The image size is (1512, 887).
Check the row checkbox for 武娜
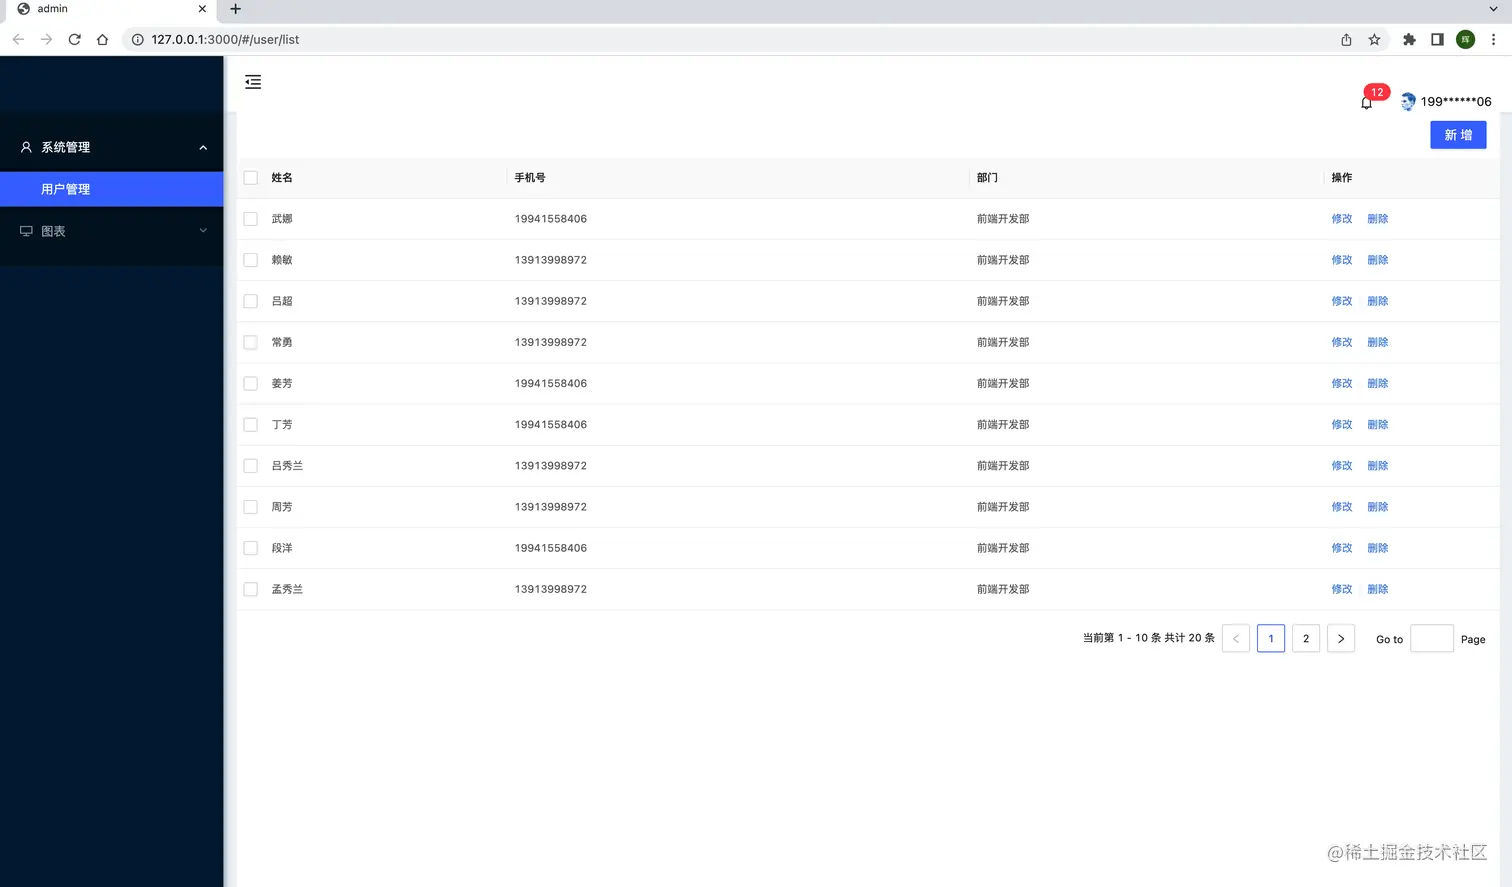251,219
